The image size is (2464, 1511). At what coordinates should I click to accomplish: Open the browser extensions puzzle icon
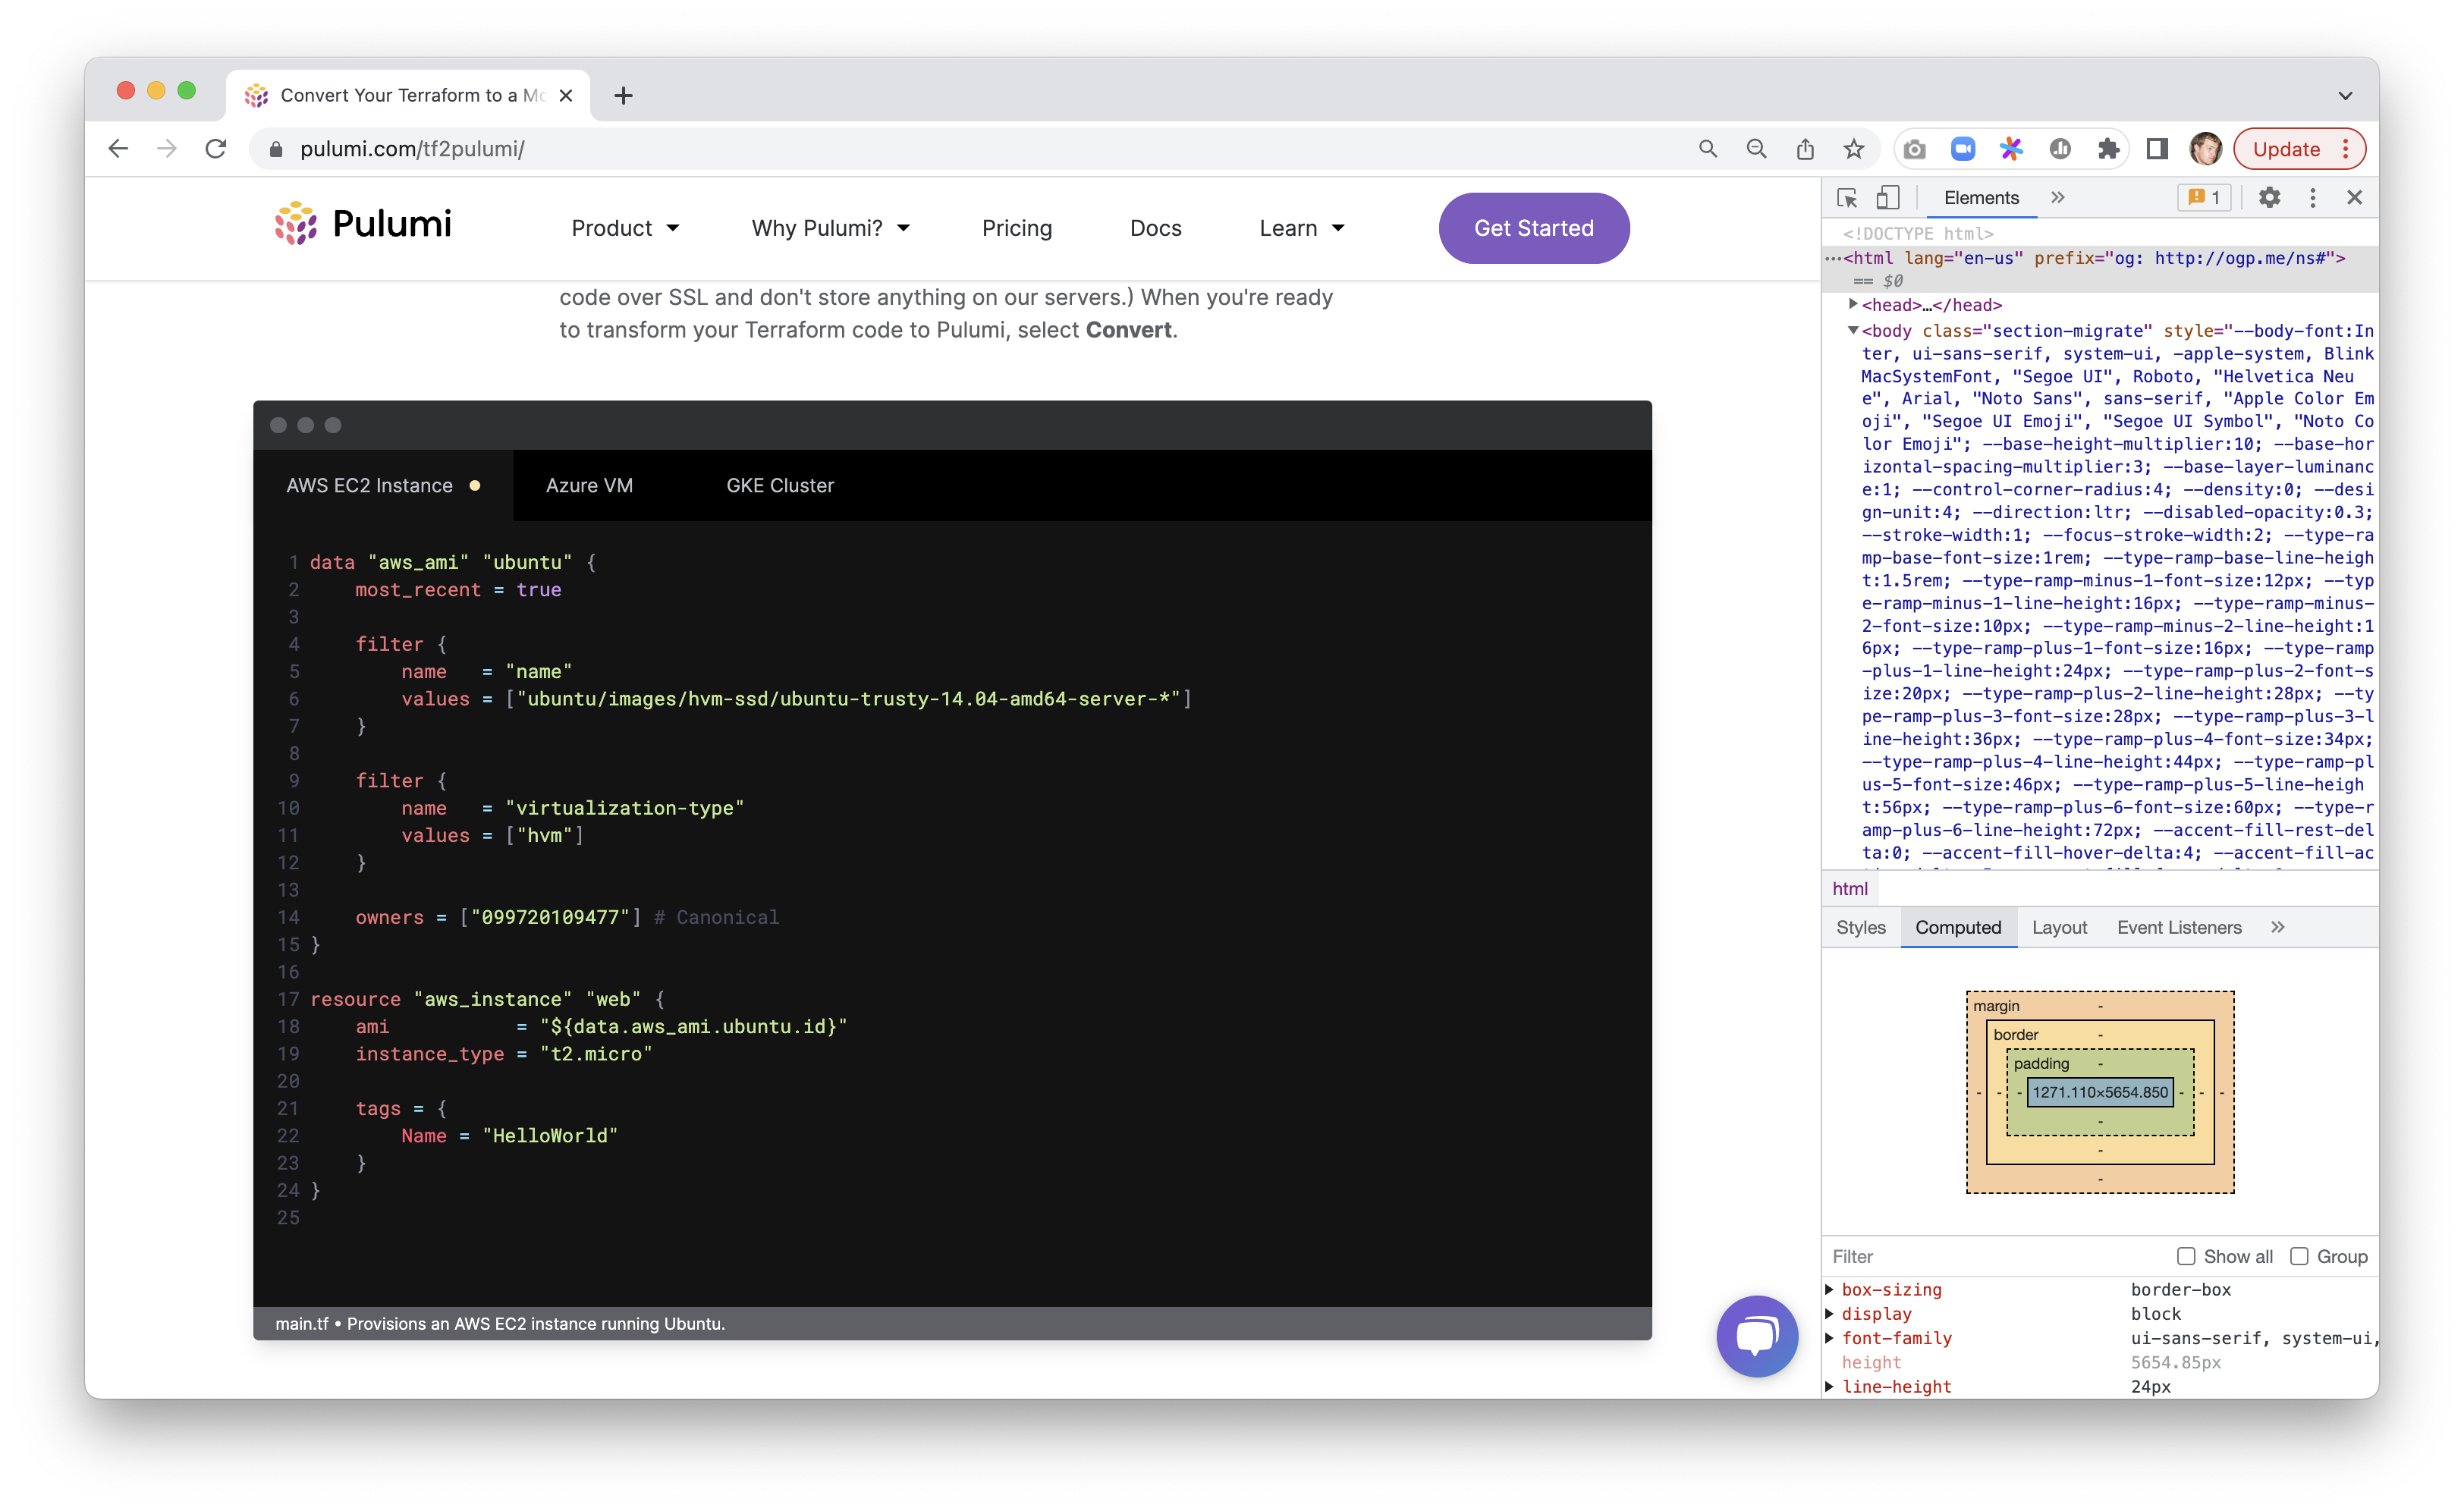point(2108,149)
